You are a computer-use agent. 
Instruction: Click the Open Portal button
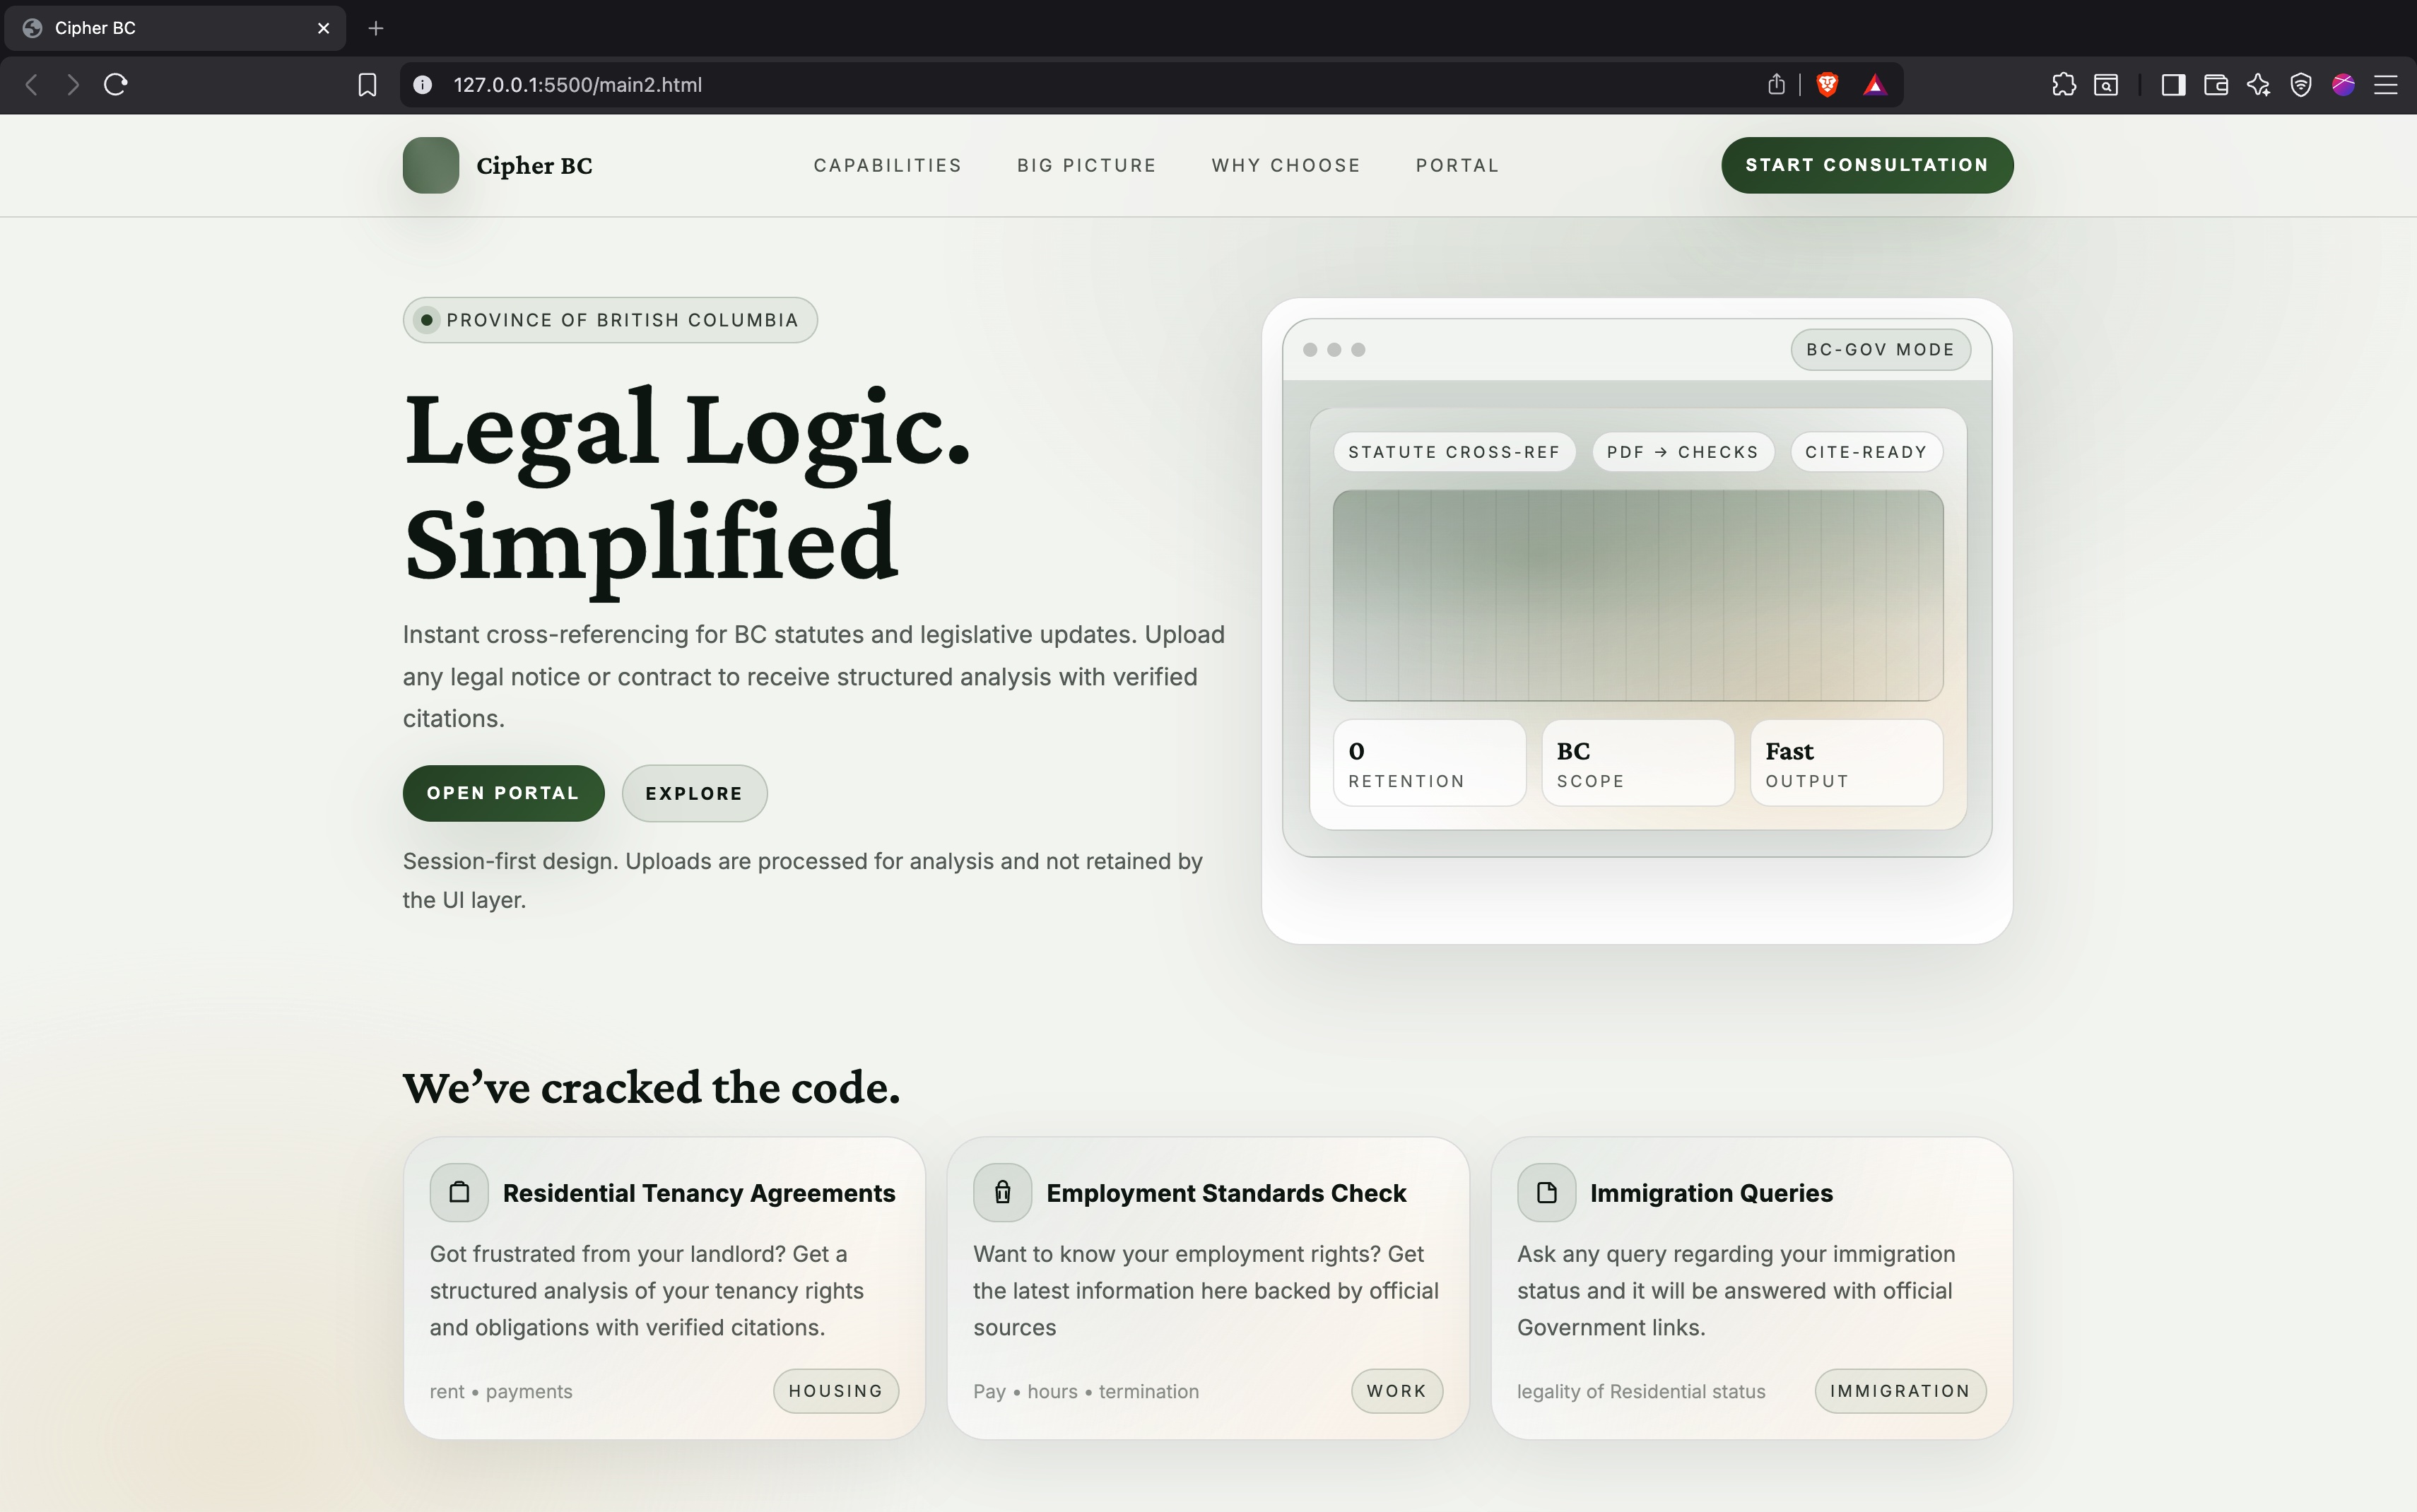click(503, 793)
